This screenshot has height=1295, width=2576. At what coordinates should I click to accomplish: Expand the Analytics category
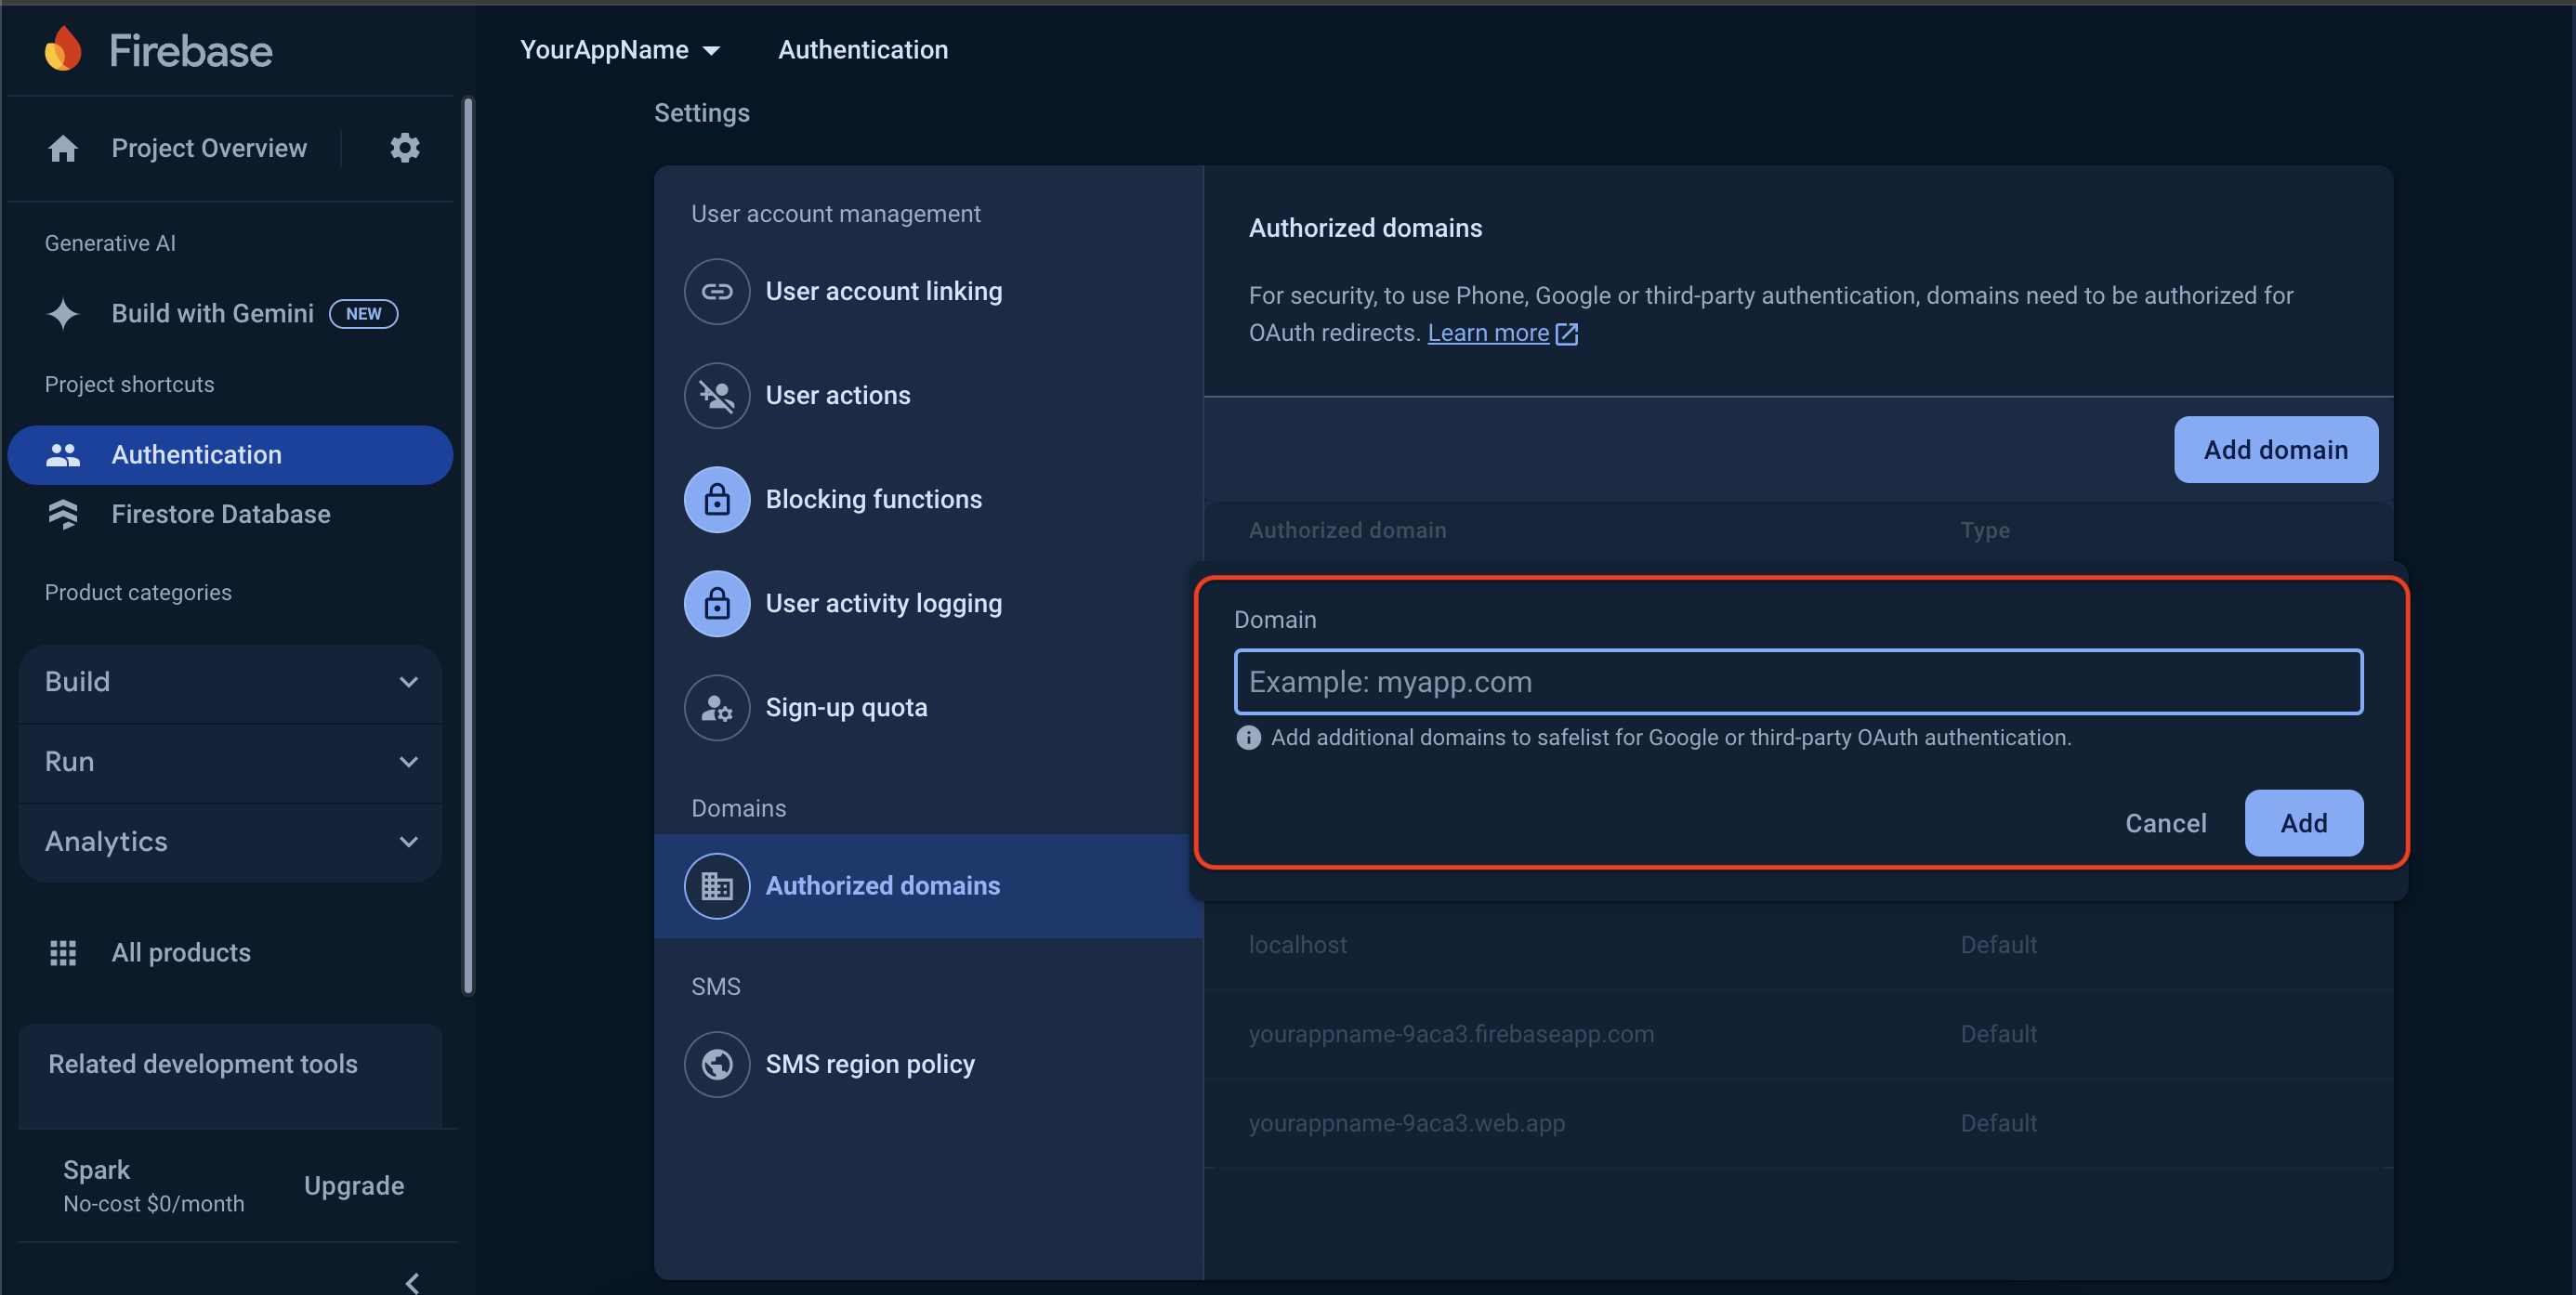(230, 842)
